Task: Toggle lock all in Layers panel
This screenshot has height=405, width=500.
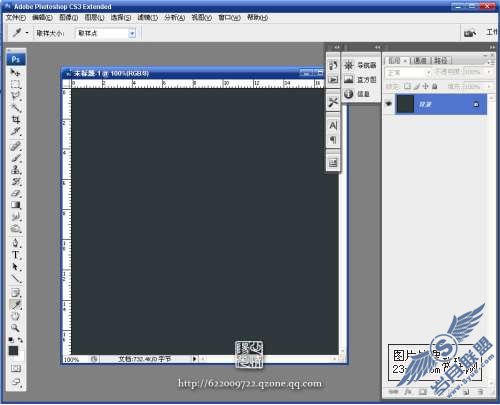Action: coord(435,86)
